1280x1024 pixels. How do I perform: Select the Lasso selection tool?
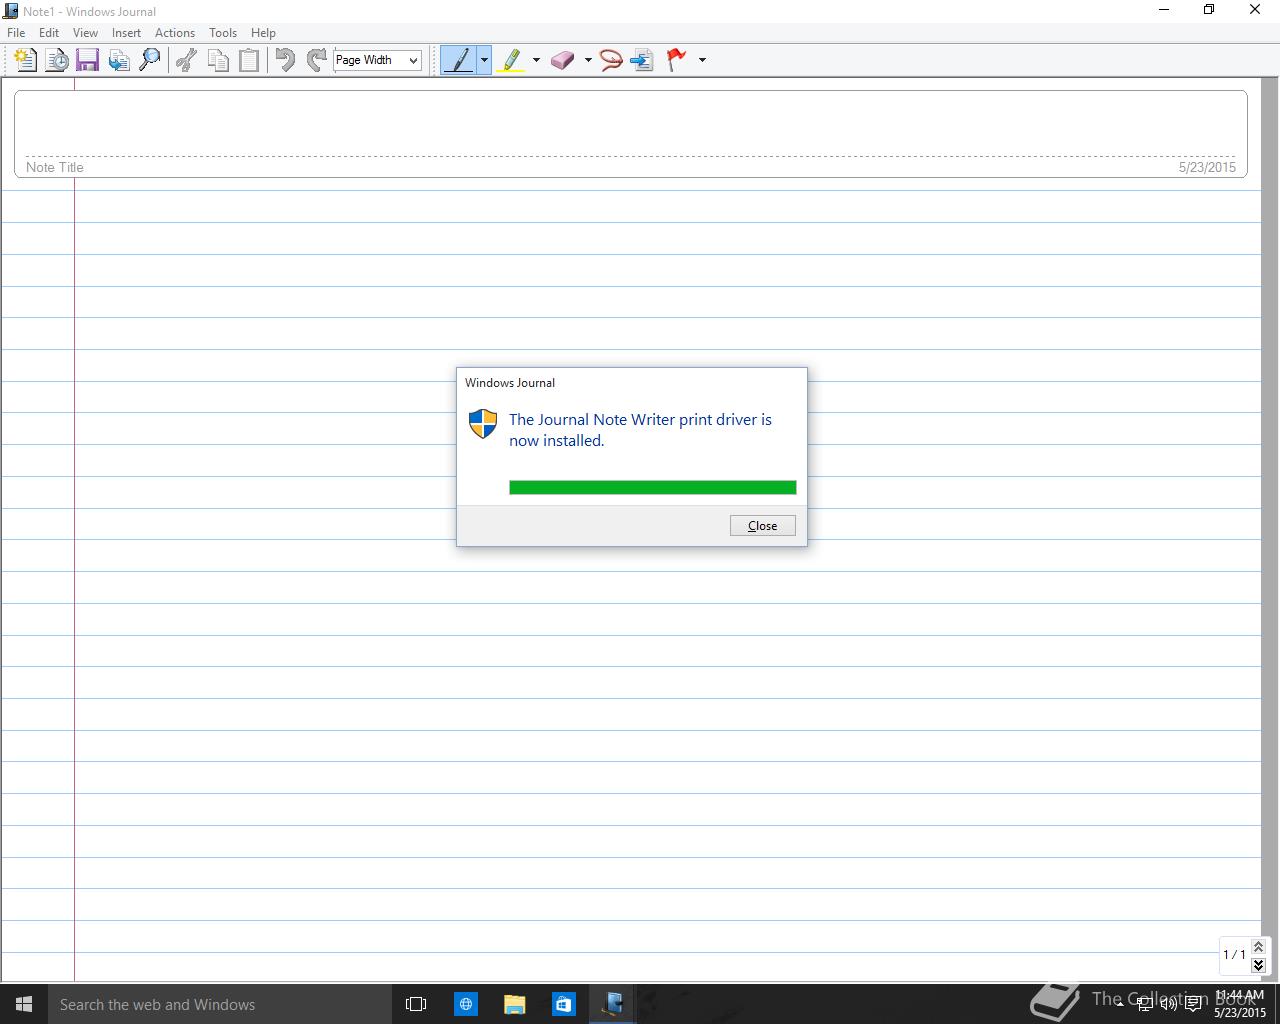[611, 60]
